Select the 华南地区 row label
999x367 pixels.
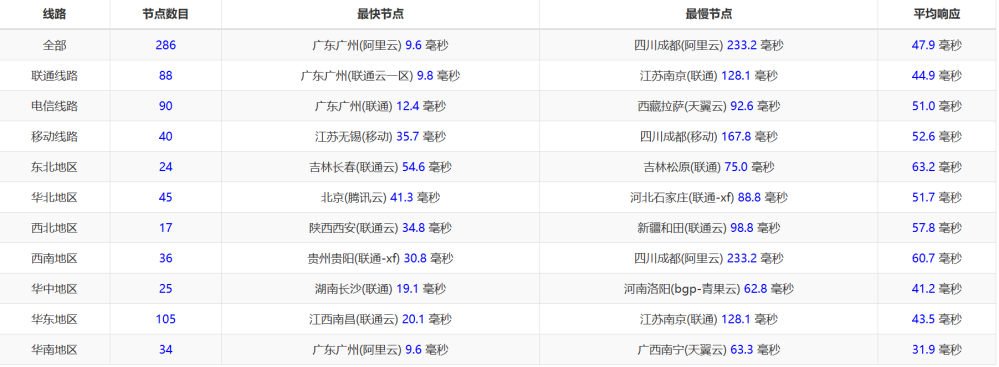55,349
